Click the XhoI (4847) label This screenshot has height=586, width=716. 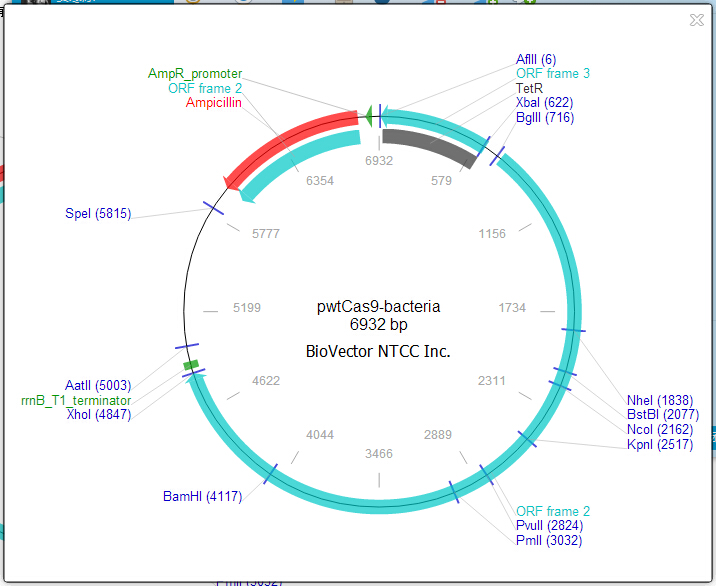pos(98,414)
